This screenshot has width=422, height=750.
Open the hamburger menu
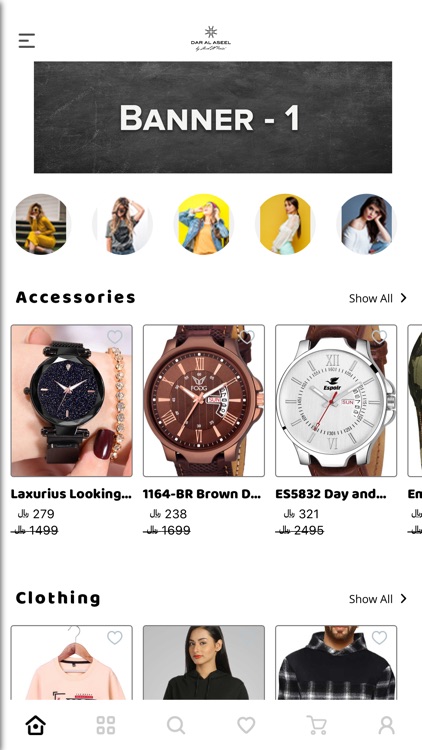(x=27, y=41)
